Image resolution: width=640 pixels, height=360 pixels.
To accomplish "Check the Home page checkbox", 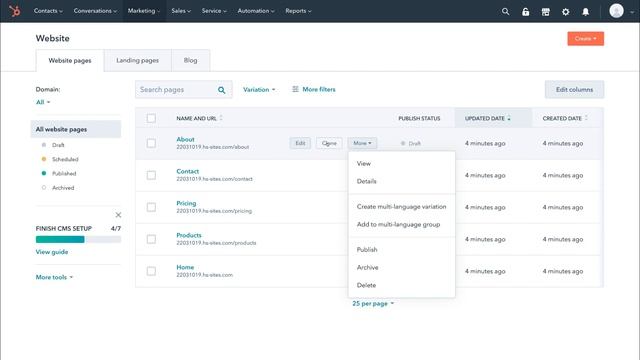I will pos(151,271).
